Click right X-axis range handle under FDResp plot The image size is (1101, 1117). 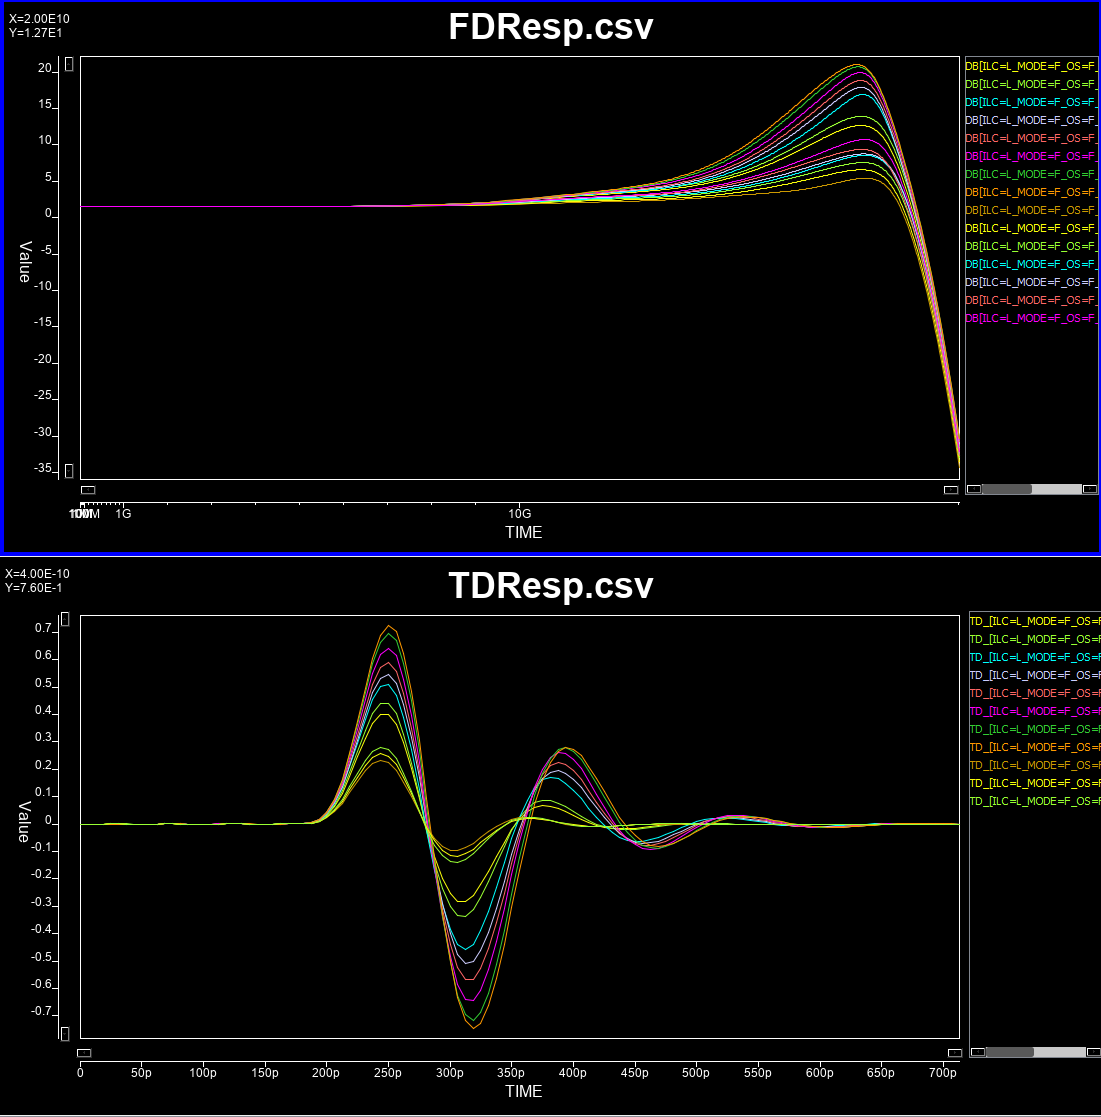coord(951,490)
